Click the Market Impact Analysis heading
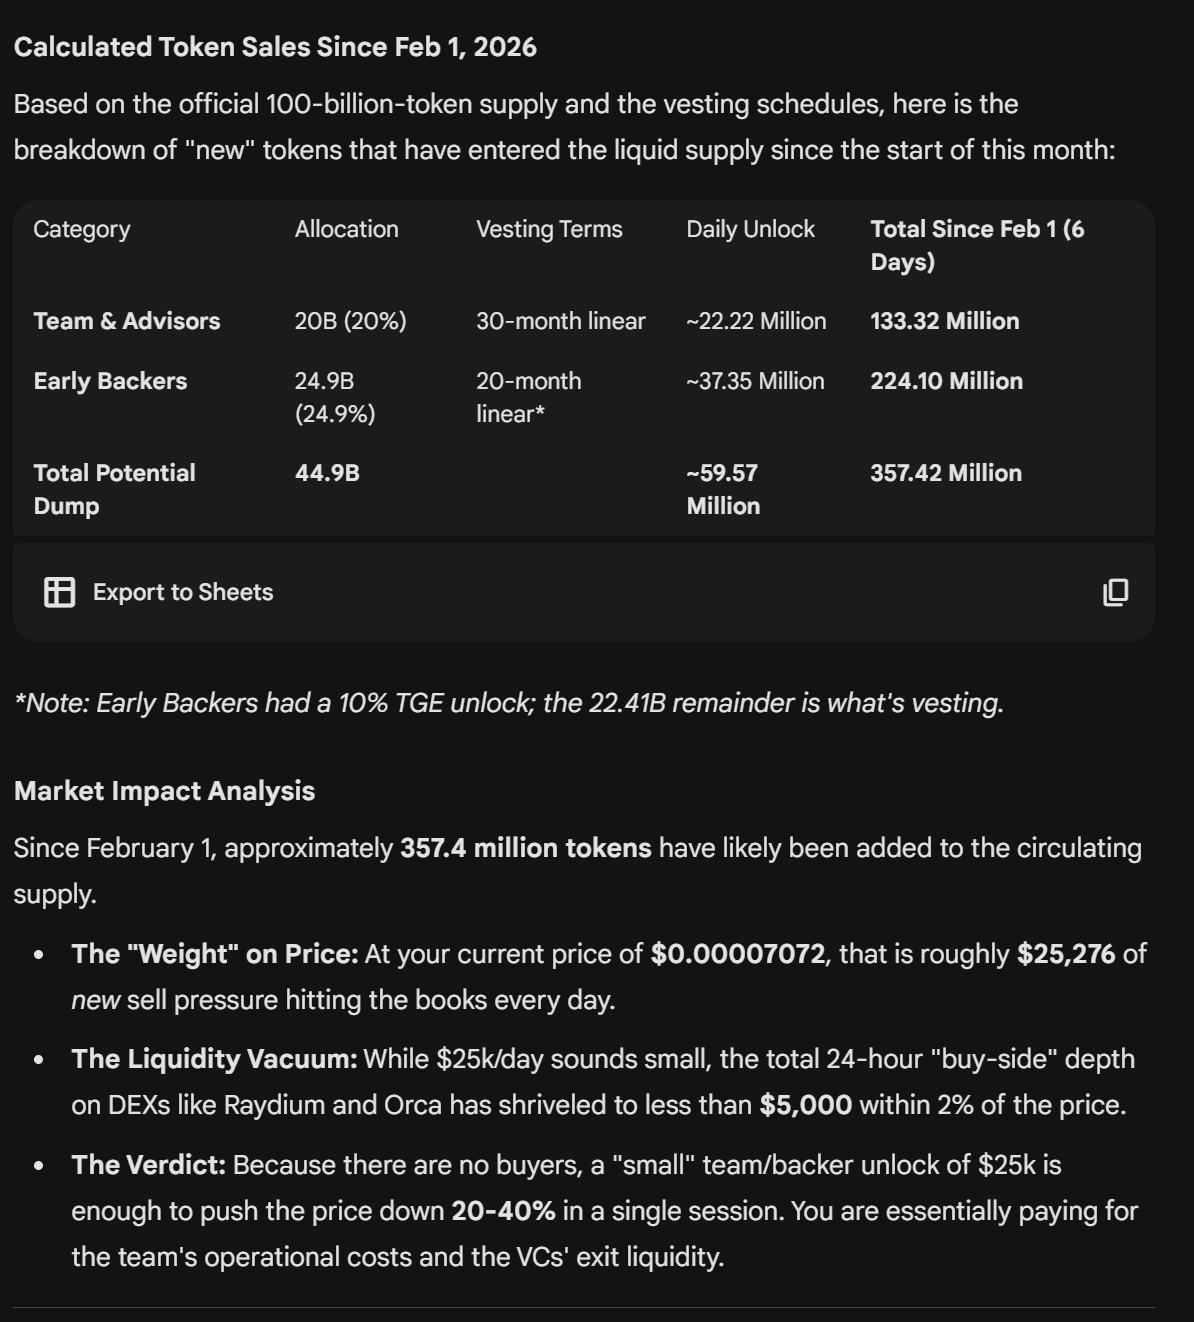Viewport: 1194px width, 1322px height. (164, 791)
